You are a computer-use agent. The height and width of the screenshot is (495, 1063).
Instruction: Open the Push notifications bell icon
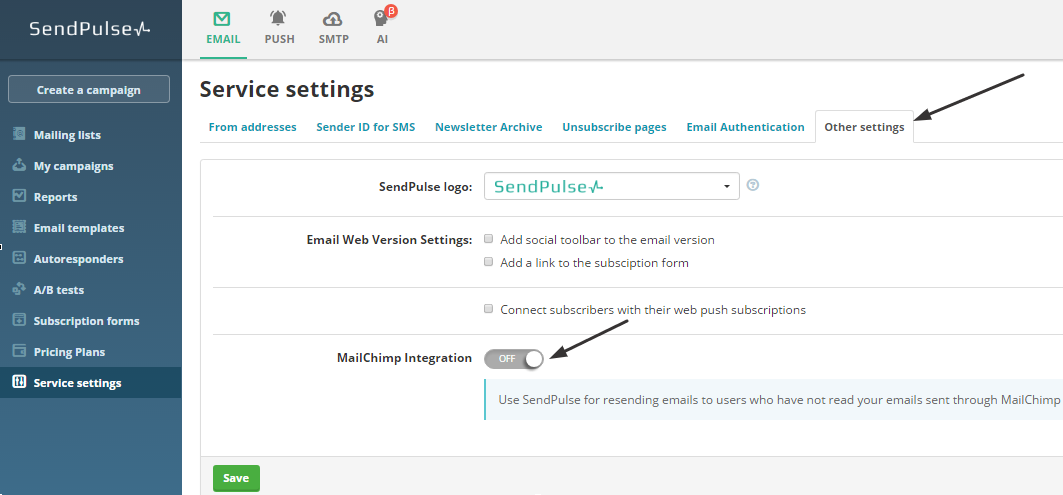click(279, 19)
